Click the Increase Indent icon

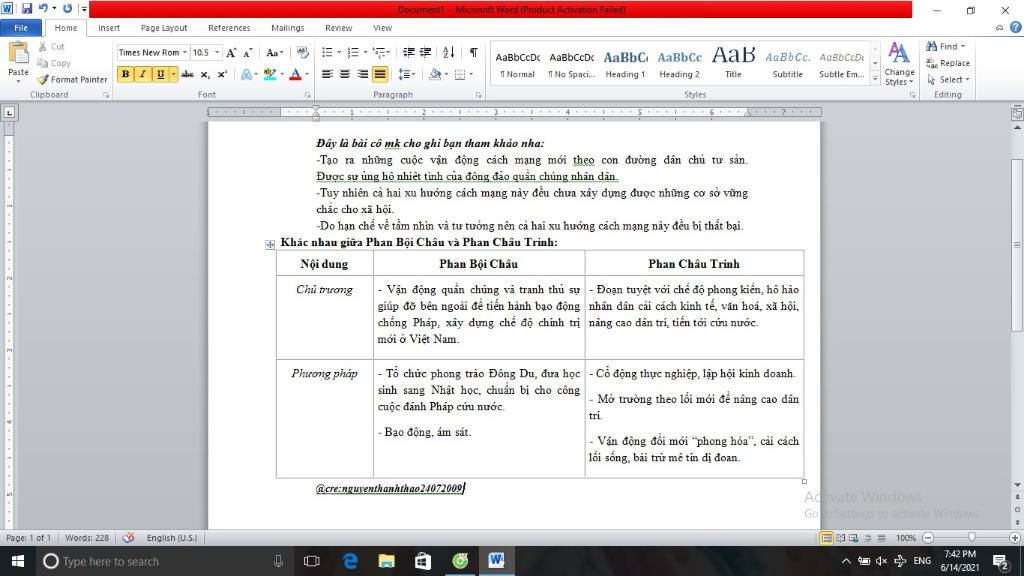click(425, 53)
